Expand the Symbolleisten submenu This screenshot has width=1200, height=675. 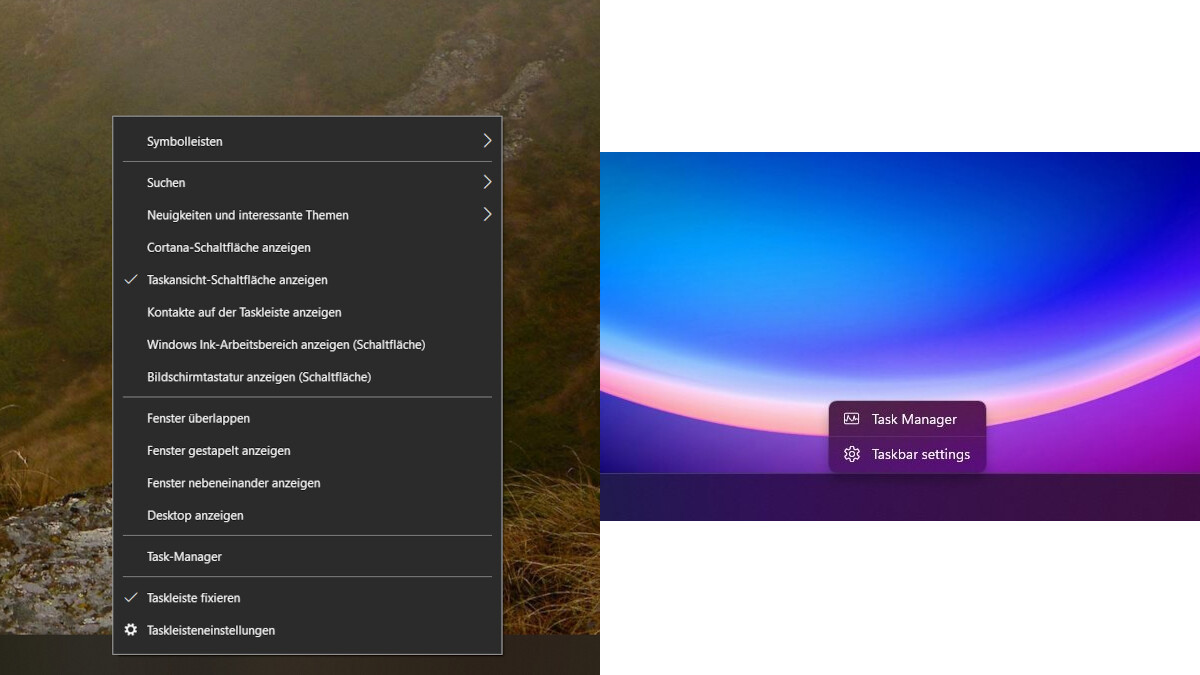(x=185, y=141)
